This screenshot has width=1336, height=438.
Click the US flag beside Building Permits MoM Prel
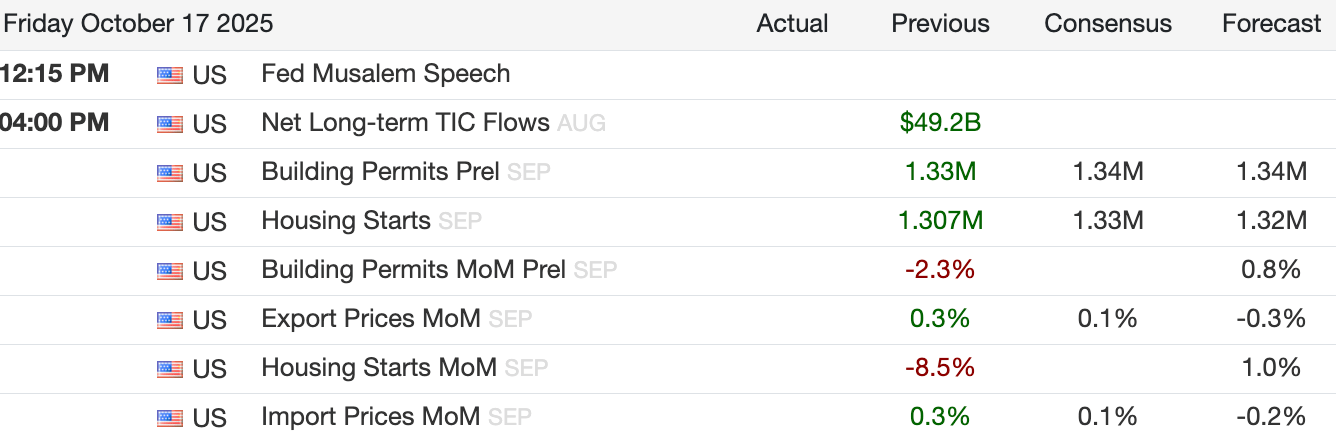click(170, 271)
